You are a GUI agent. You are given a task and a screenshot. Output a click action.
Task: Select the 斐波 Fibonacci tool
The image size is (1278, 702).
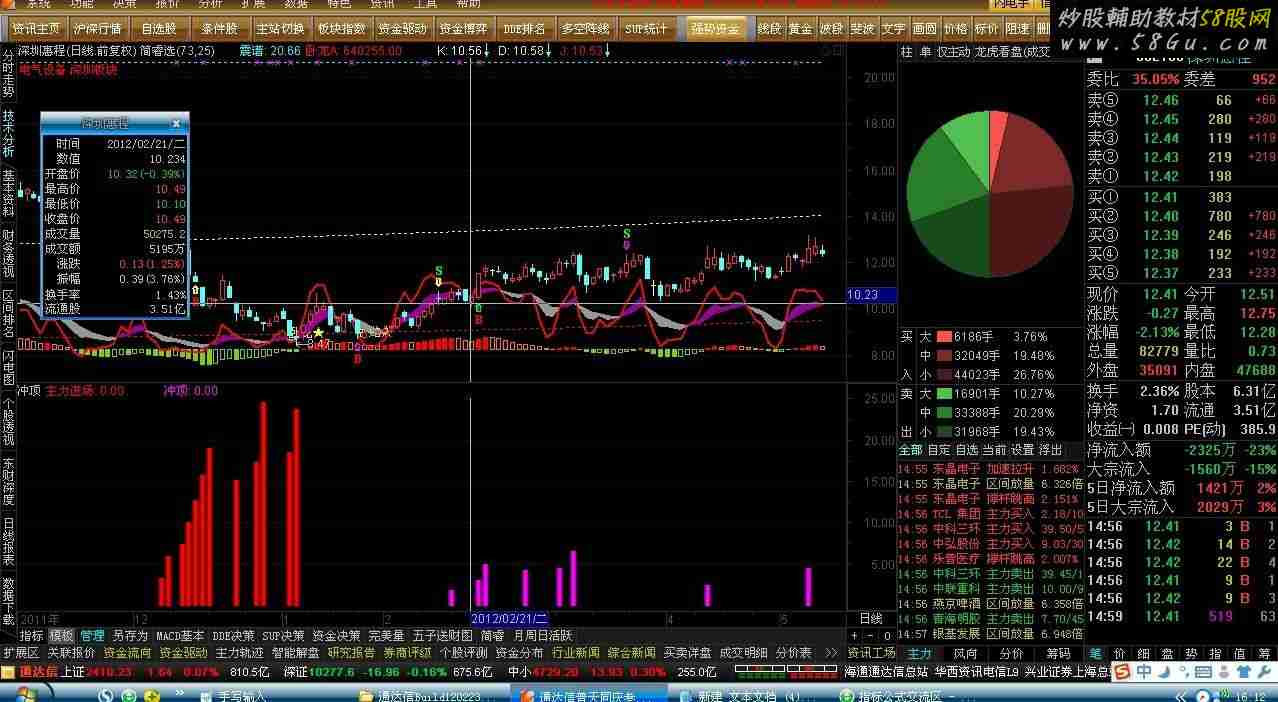862,29
